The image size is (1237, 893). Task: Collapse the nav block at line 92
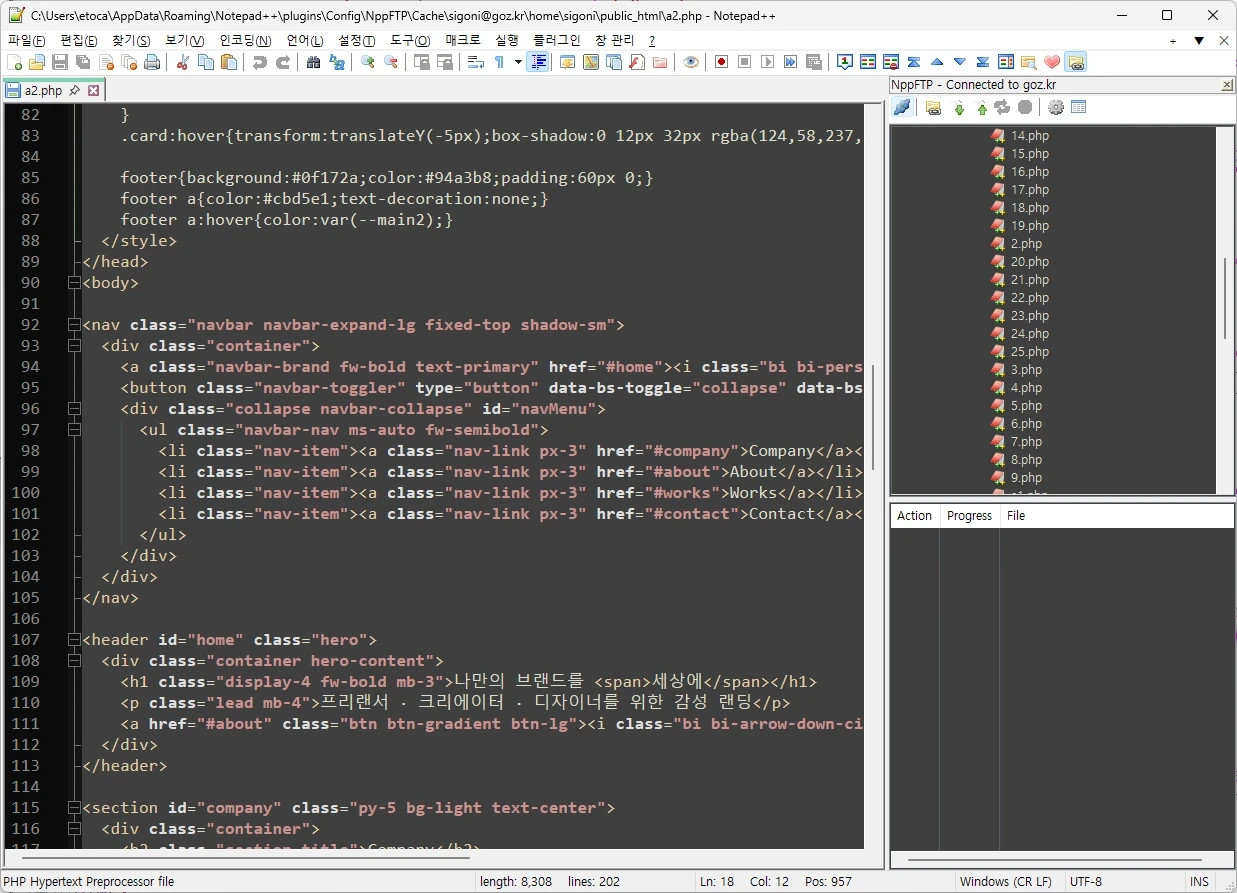tap(73, 325)
